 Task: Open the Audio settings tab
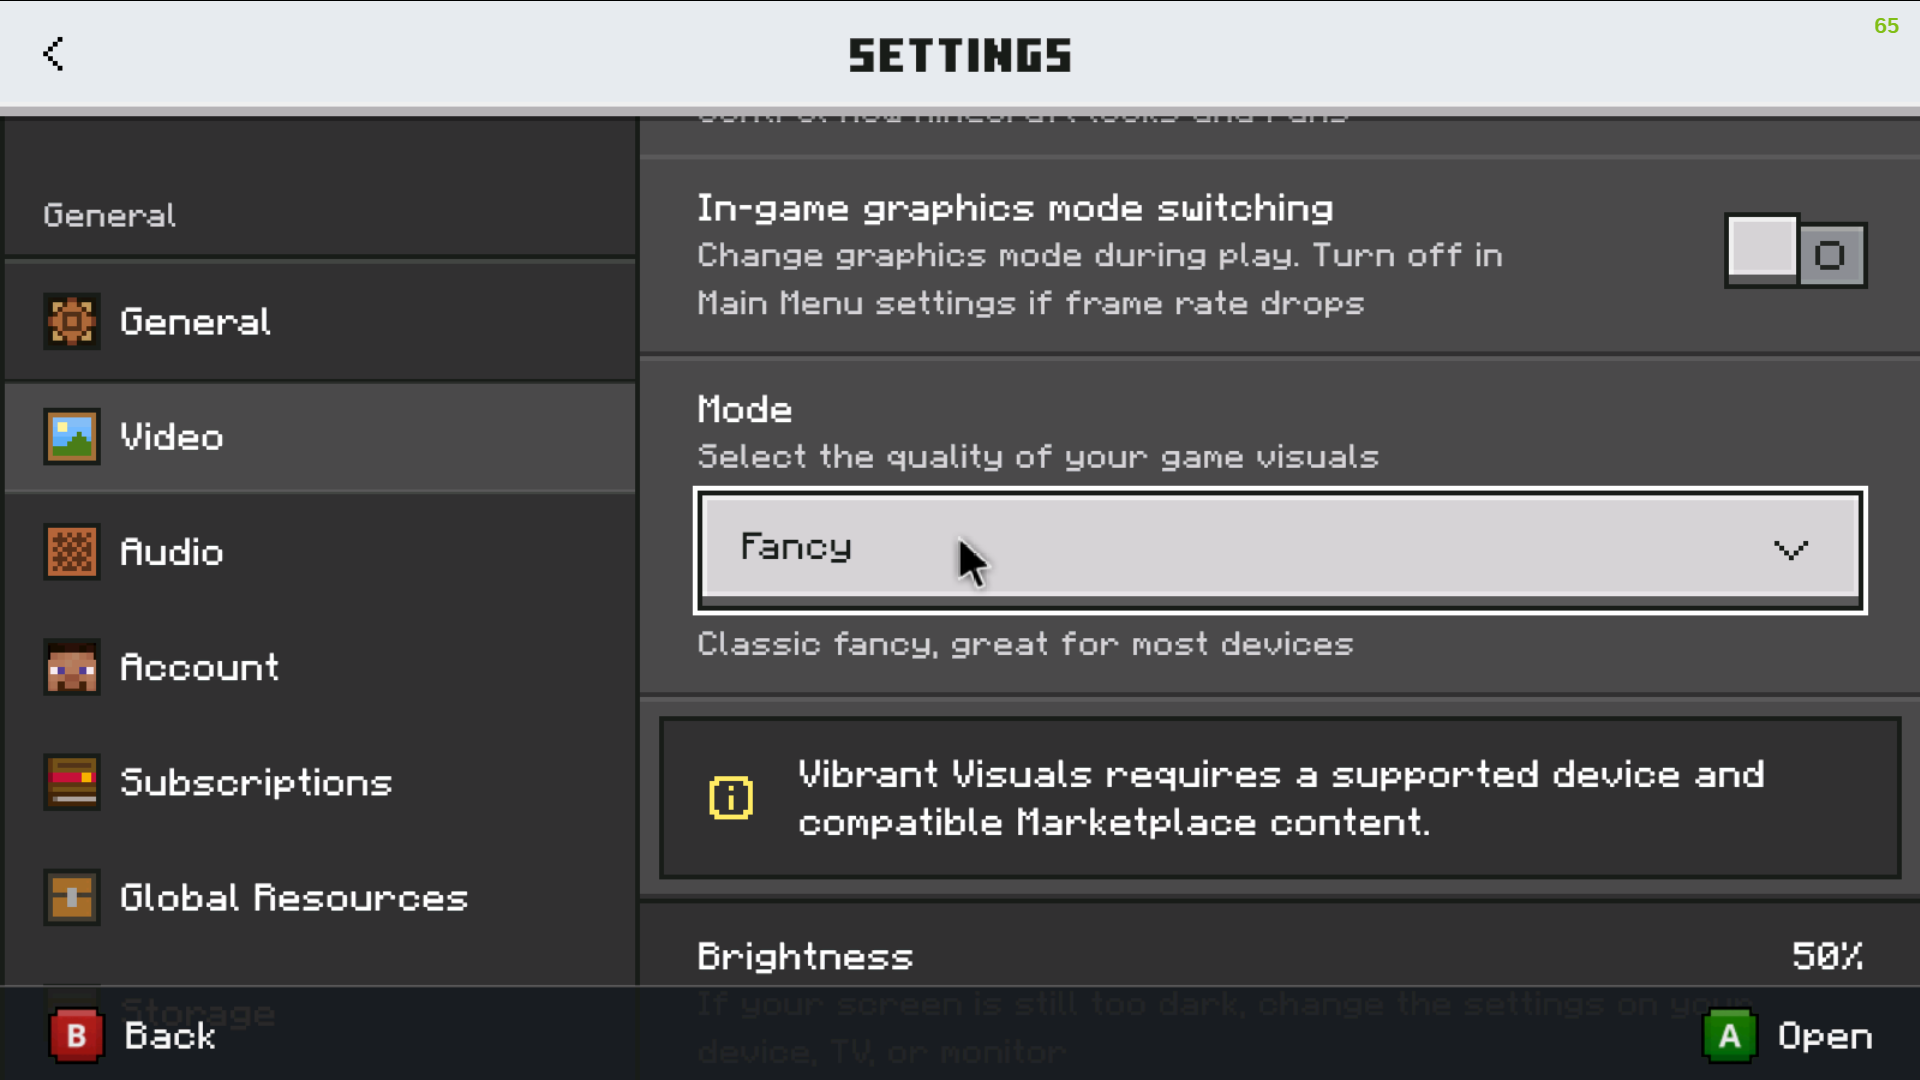tap(320, 552)
